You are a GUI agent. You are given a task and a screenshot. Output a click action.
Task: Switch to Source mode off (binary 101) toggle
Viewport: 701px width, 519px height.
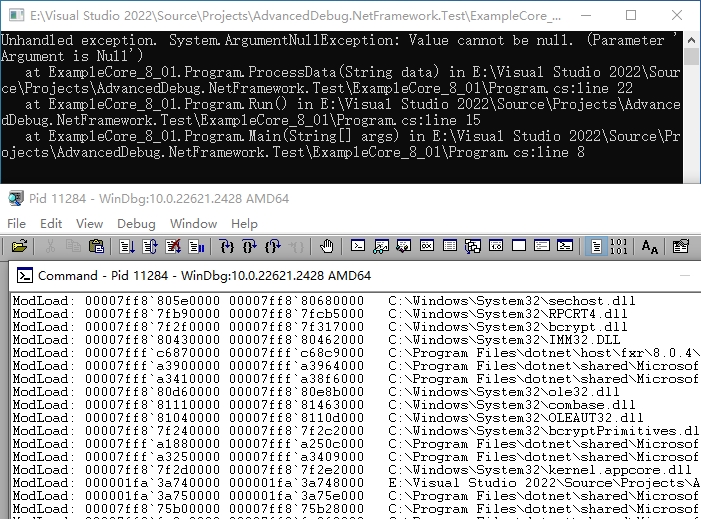click(x=619, y=246)
